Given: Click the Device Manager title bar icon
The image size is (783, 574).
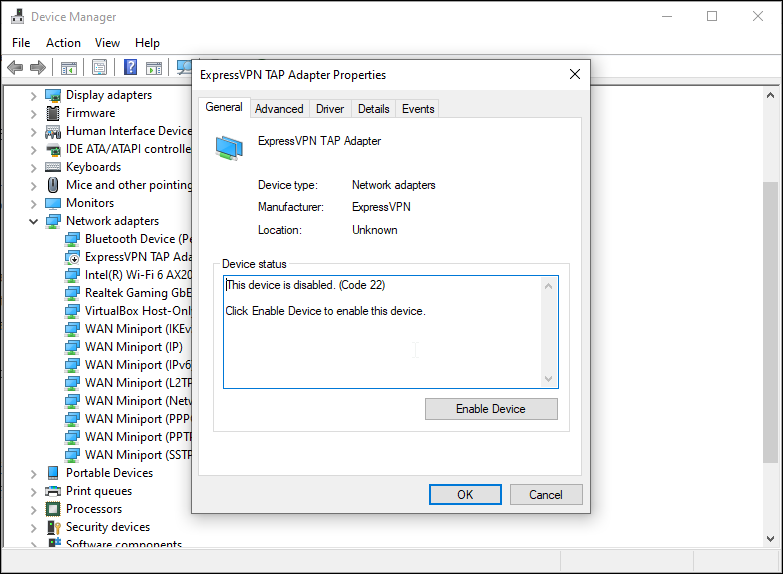Looking at the screenshot, I should coord(17,16).
